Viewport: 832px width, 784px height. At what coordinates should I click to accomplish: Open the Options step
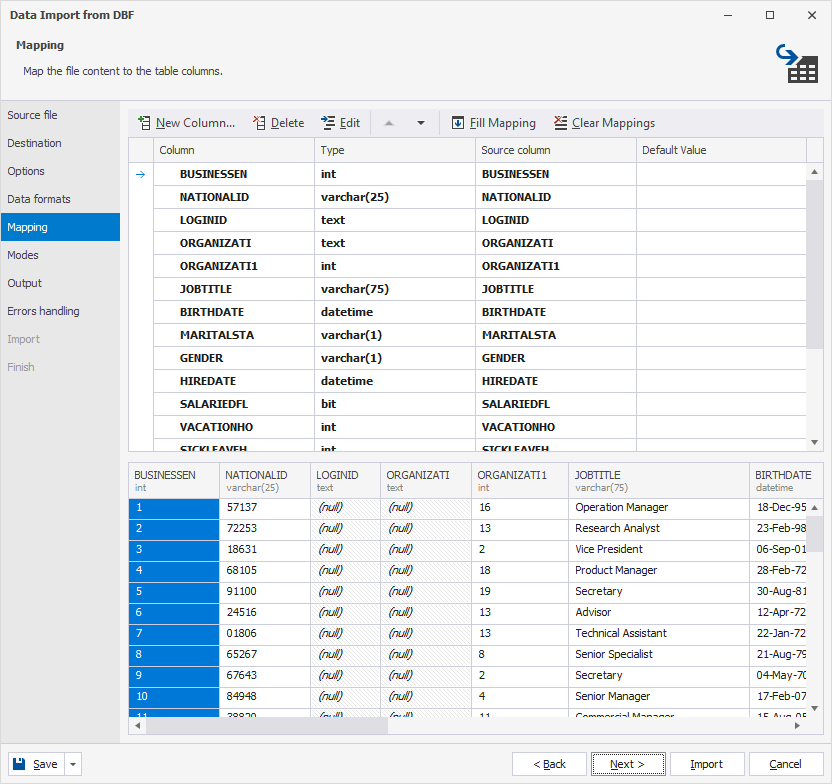60,171
